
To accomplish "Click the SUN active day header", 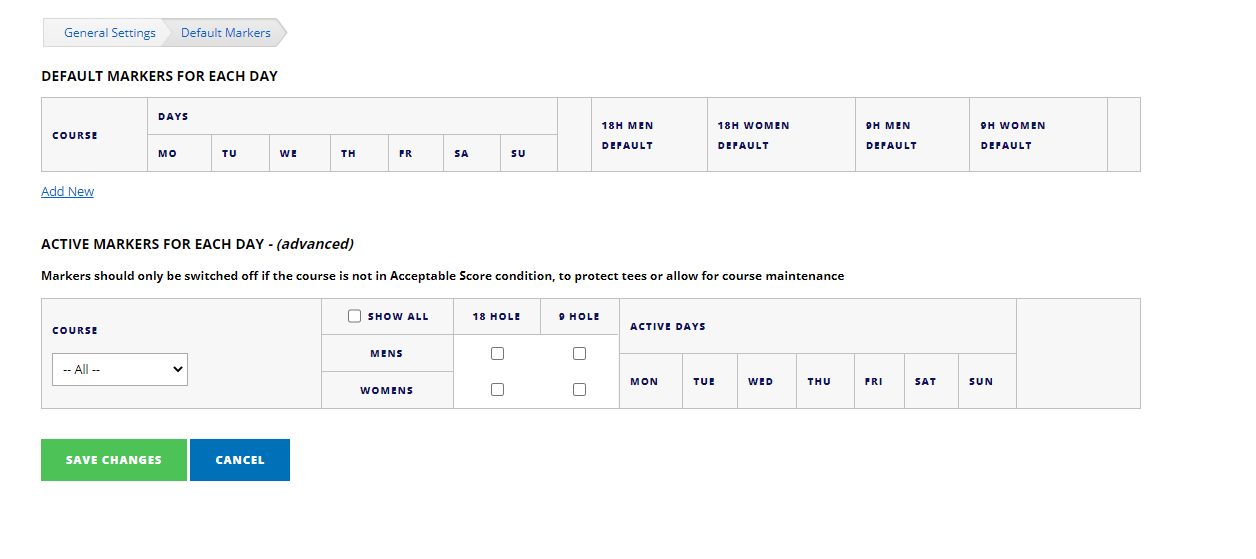I will tap(981, 381).
